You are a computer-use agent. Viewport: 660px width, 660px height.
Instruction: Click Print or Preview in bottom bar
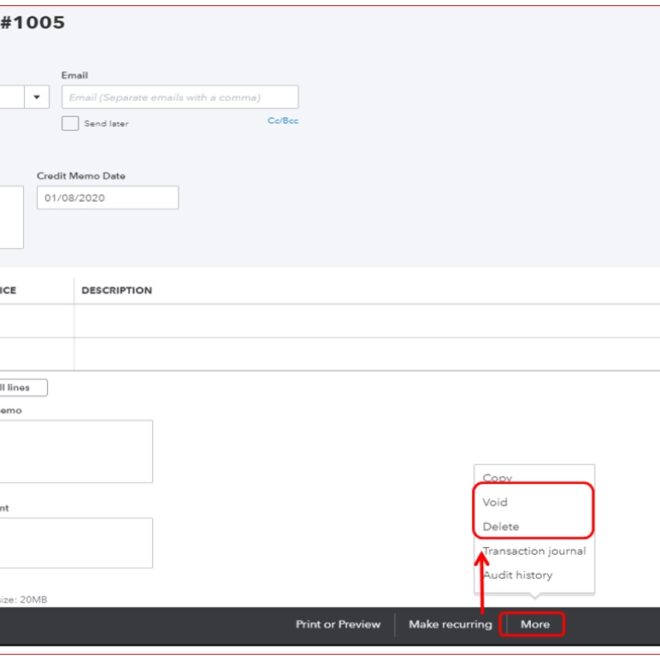(338, 624)
